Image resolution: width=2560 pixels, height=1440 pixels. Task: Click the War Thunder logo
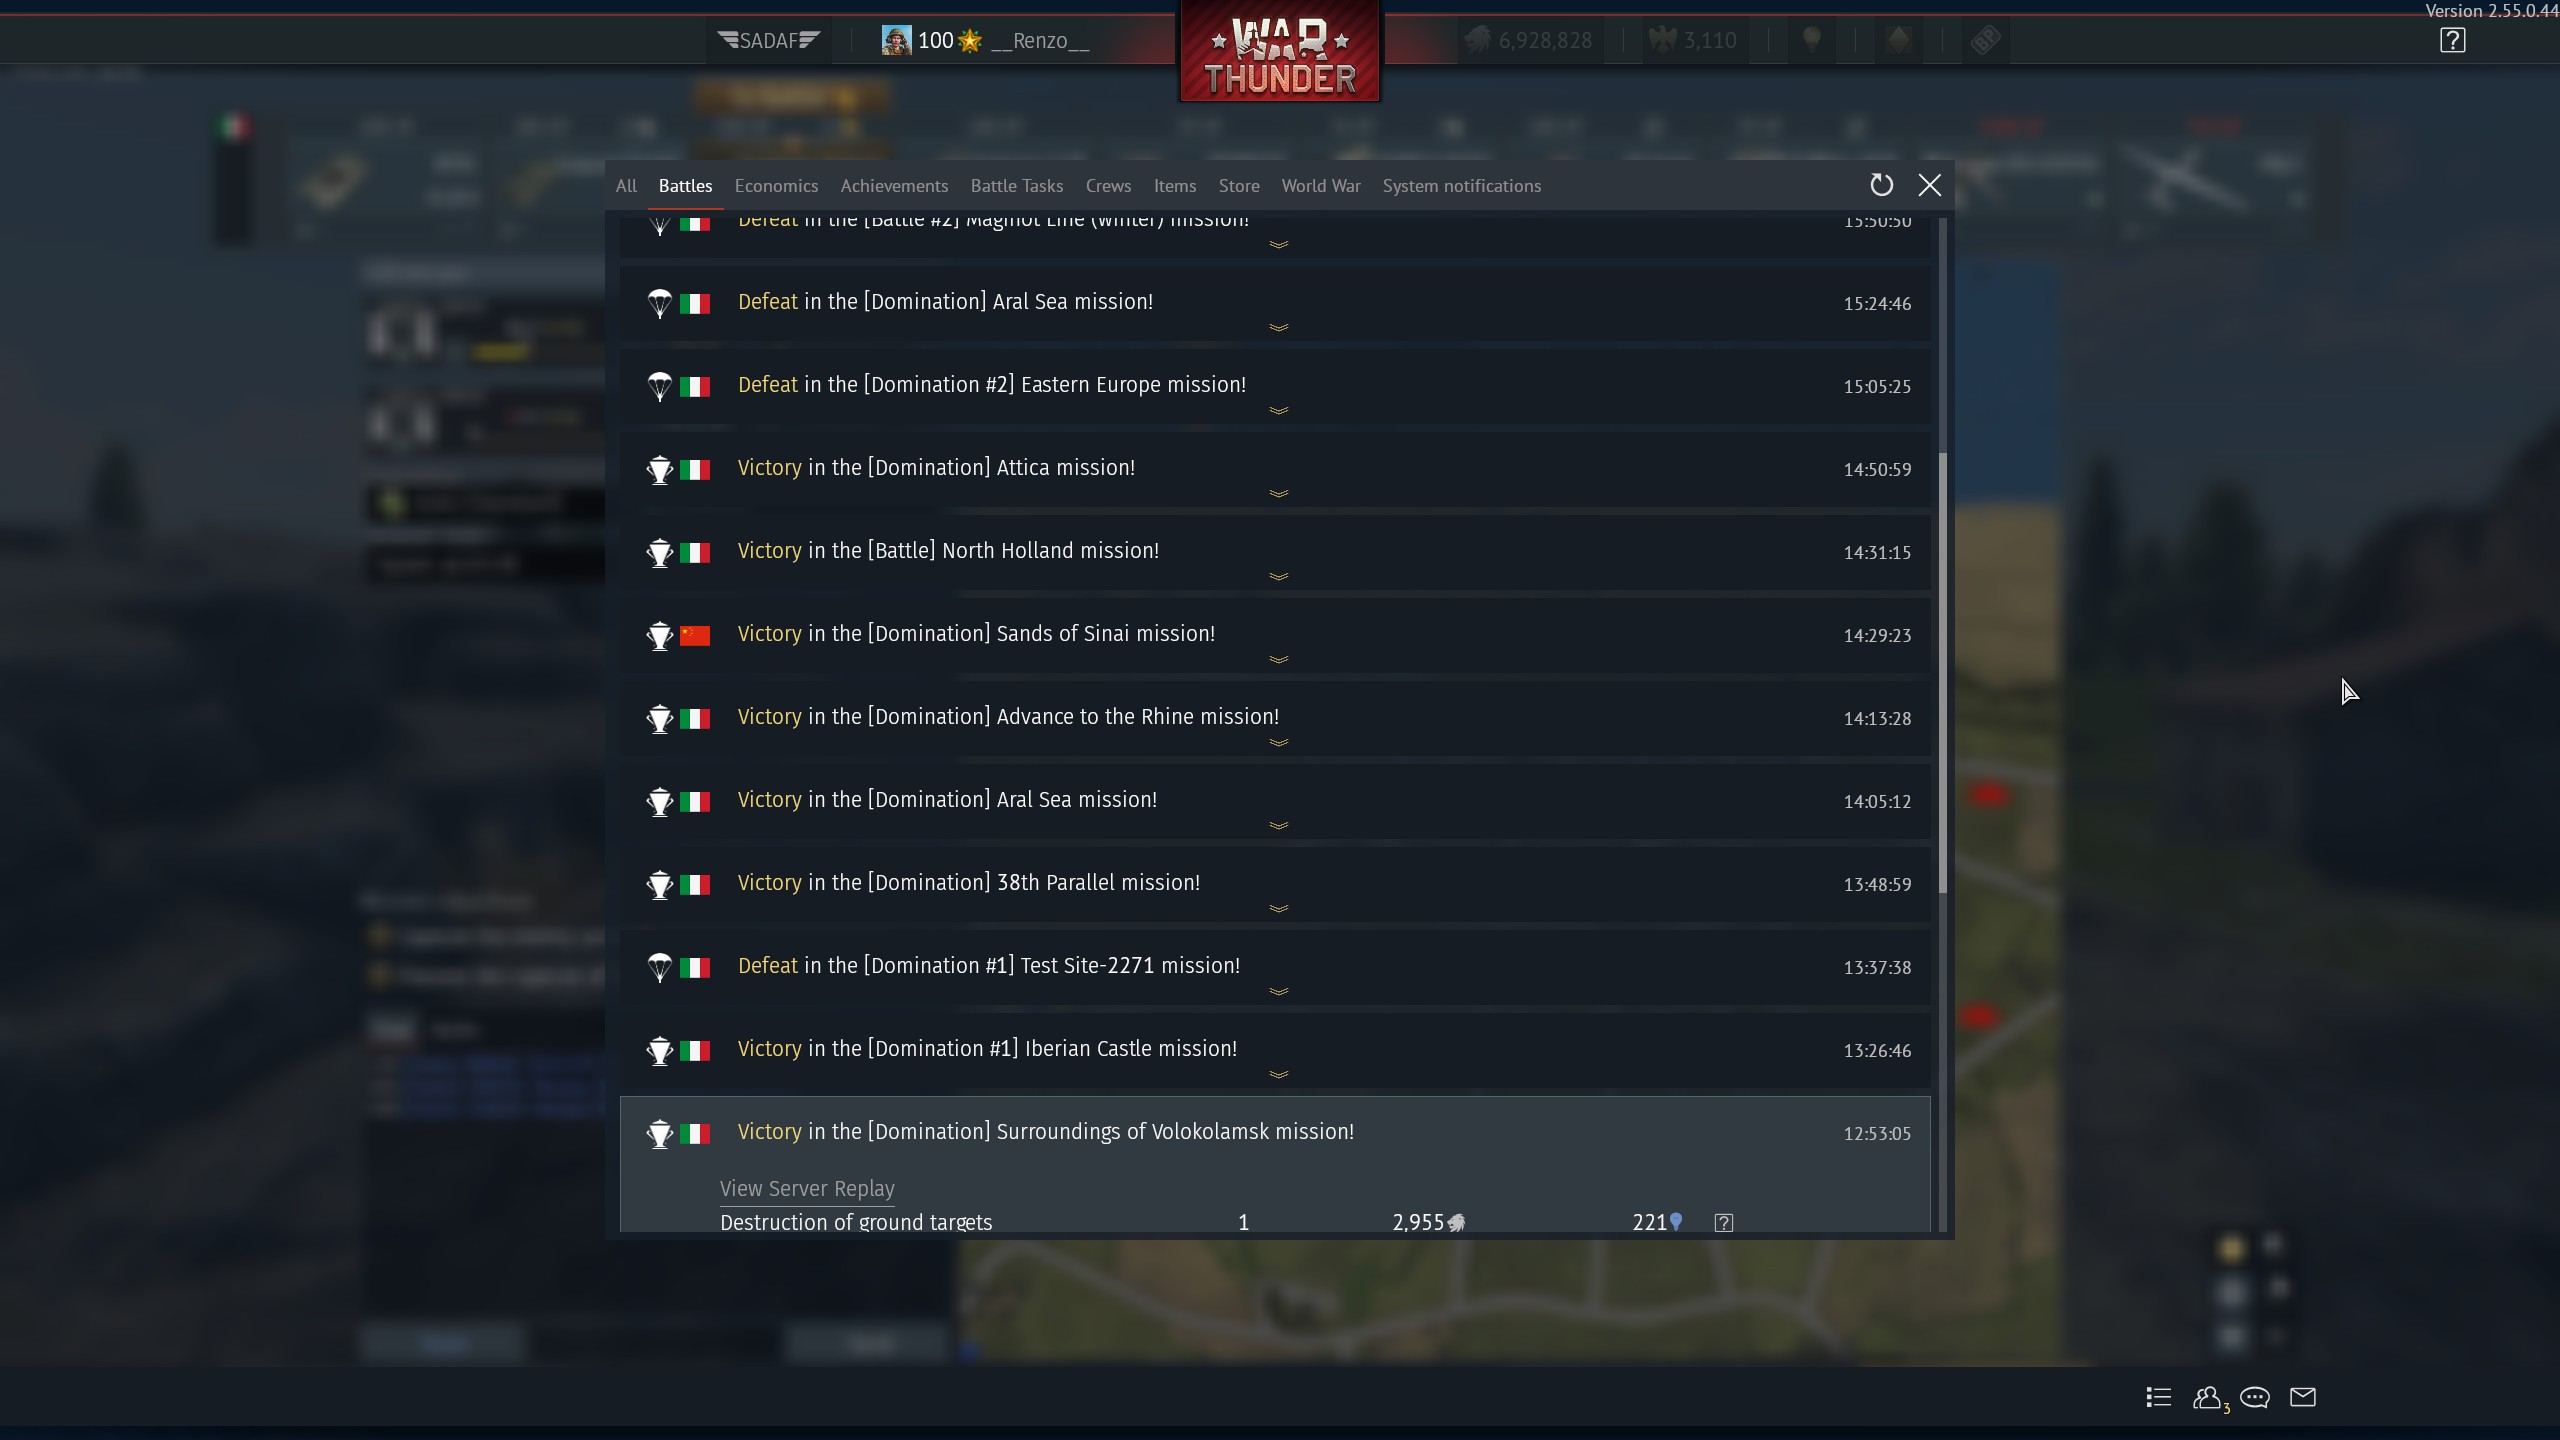(x=1279, y=52)
